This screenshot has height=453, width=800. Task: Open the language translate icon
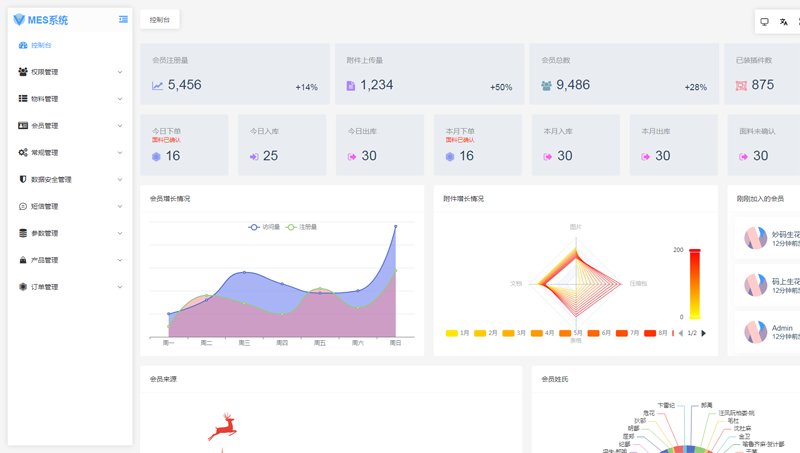click(784, 22)
